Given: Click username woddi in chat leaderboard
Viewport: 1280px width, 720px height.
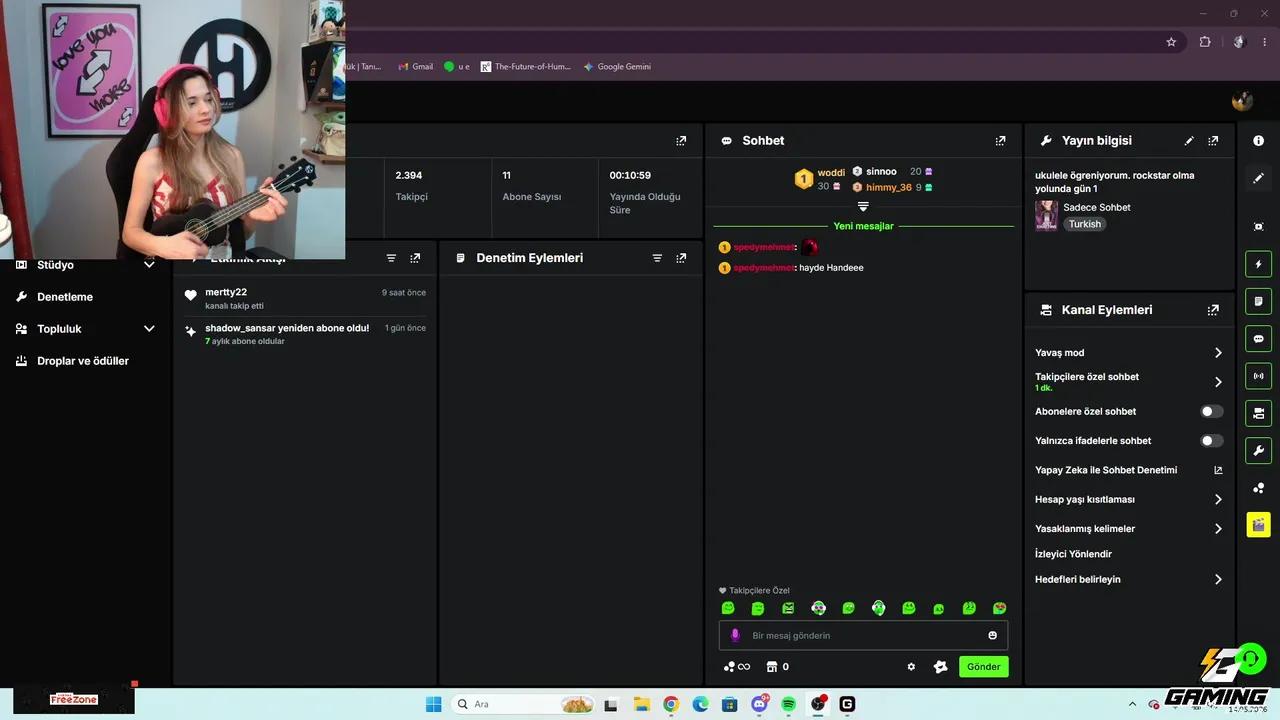Looking at the screenshot, I should [831, 173].
